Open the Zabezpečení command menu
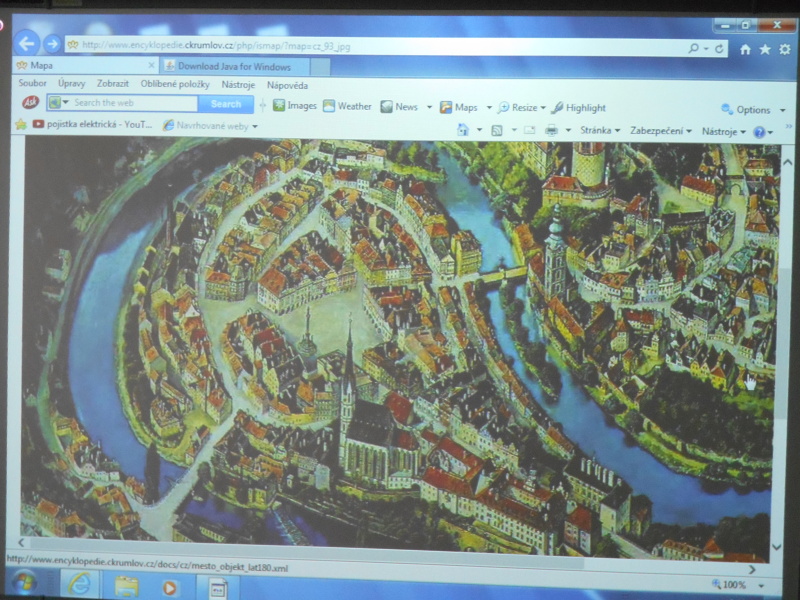Viewport: 800px width, 600px height. click(661, 131)
